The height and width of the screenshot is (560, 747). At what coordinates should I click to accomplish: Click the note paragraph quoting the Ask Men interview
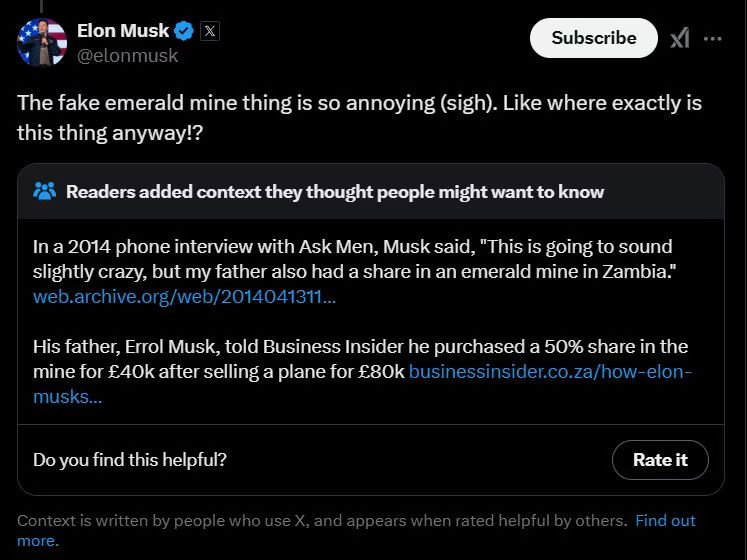pos(352,258)
